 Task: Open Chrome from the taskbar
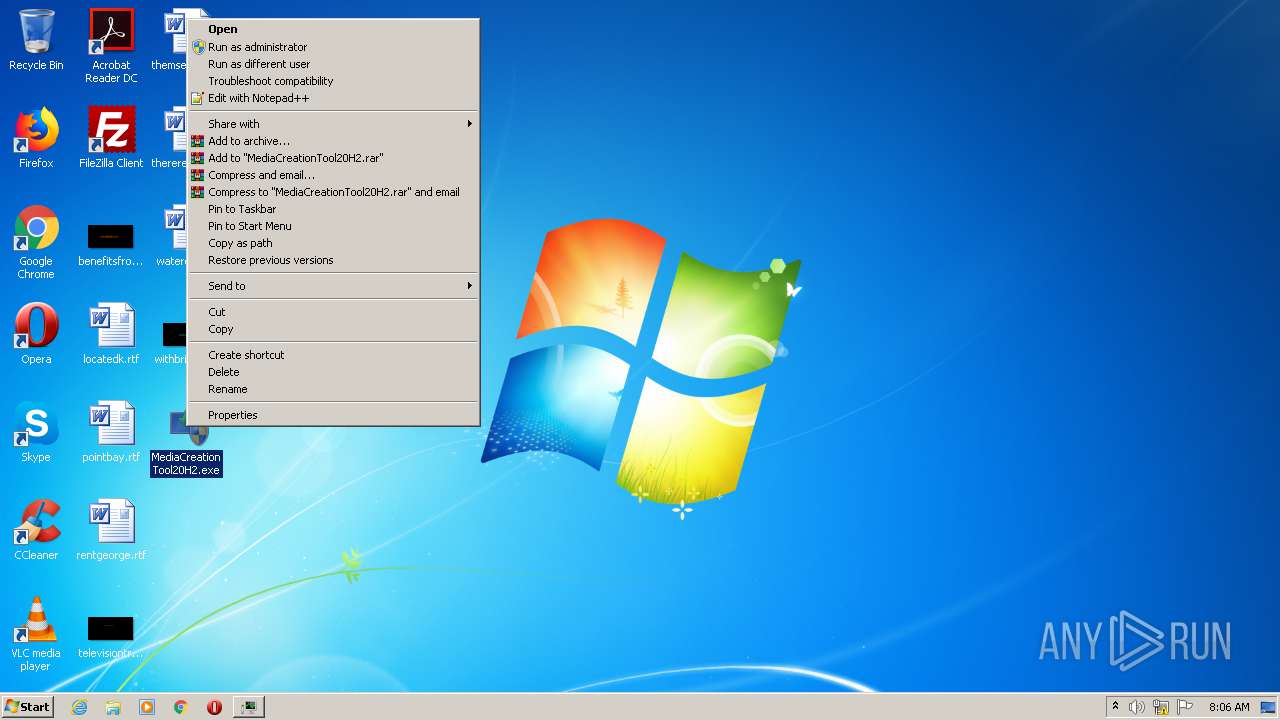click(181, 707)
